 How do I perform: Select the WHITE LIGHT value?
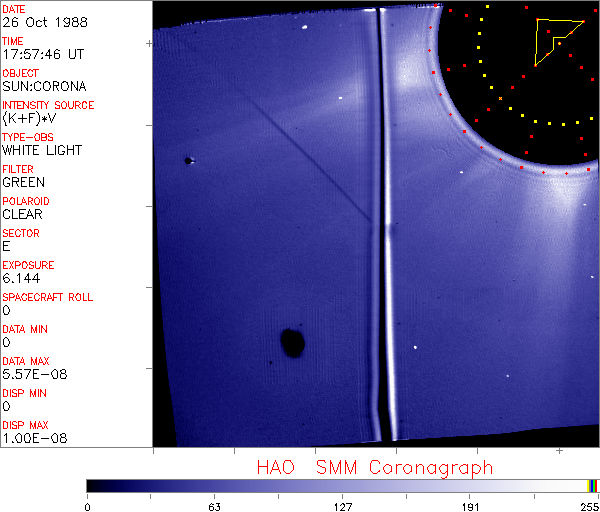42,150
